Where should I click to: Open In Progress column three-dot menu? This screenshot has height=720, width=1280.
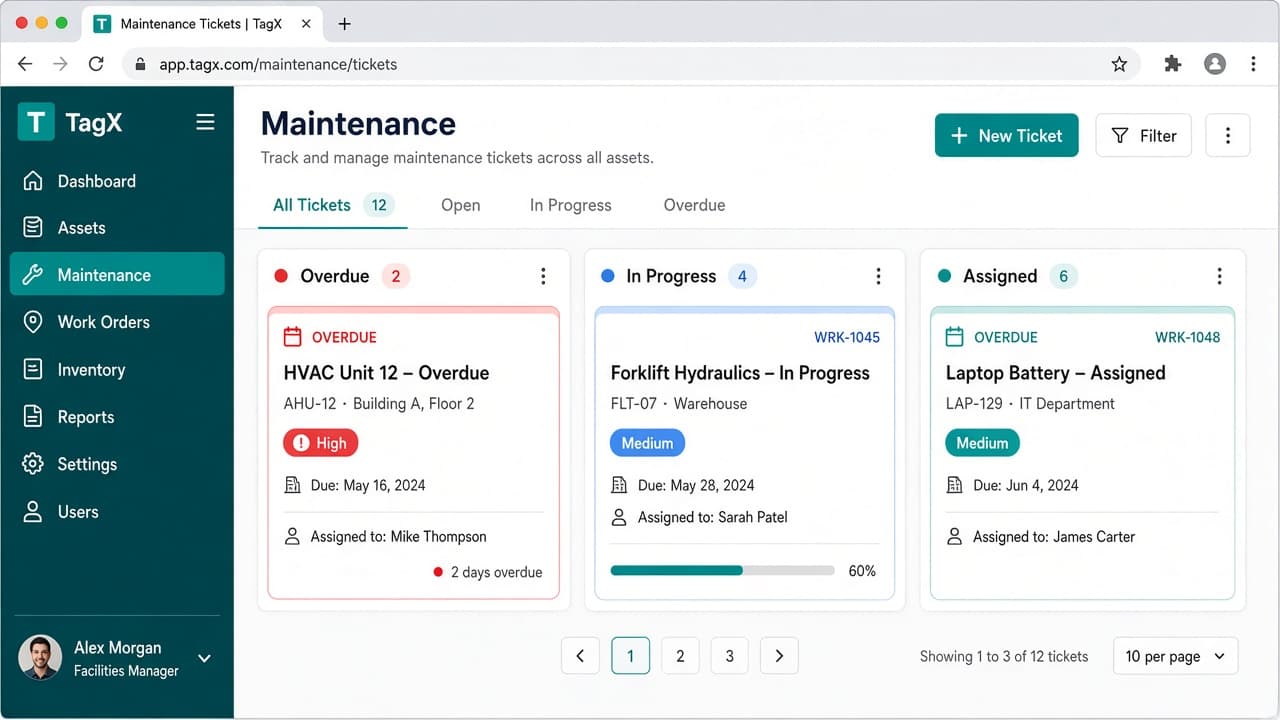click(878, 276)
